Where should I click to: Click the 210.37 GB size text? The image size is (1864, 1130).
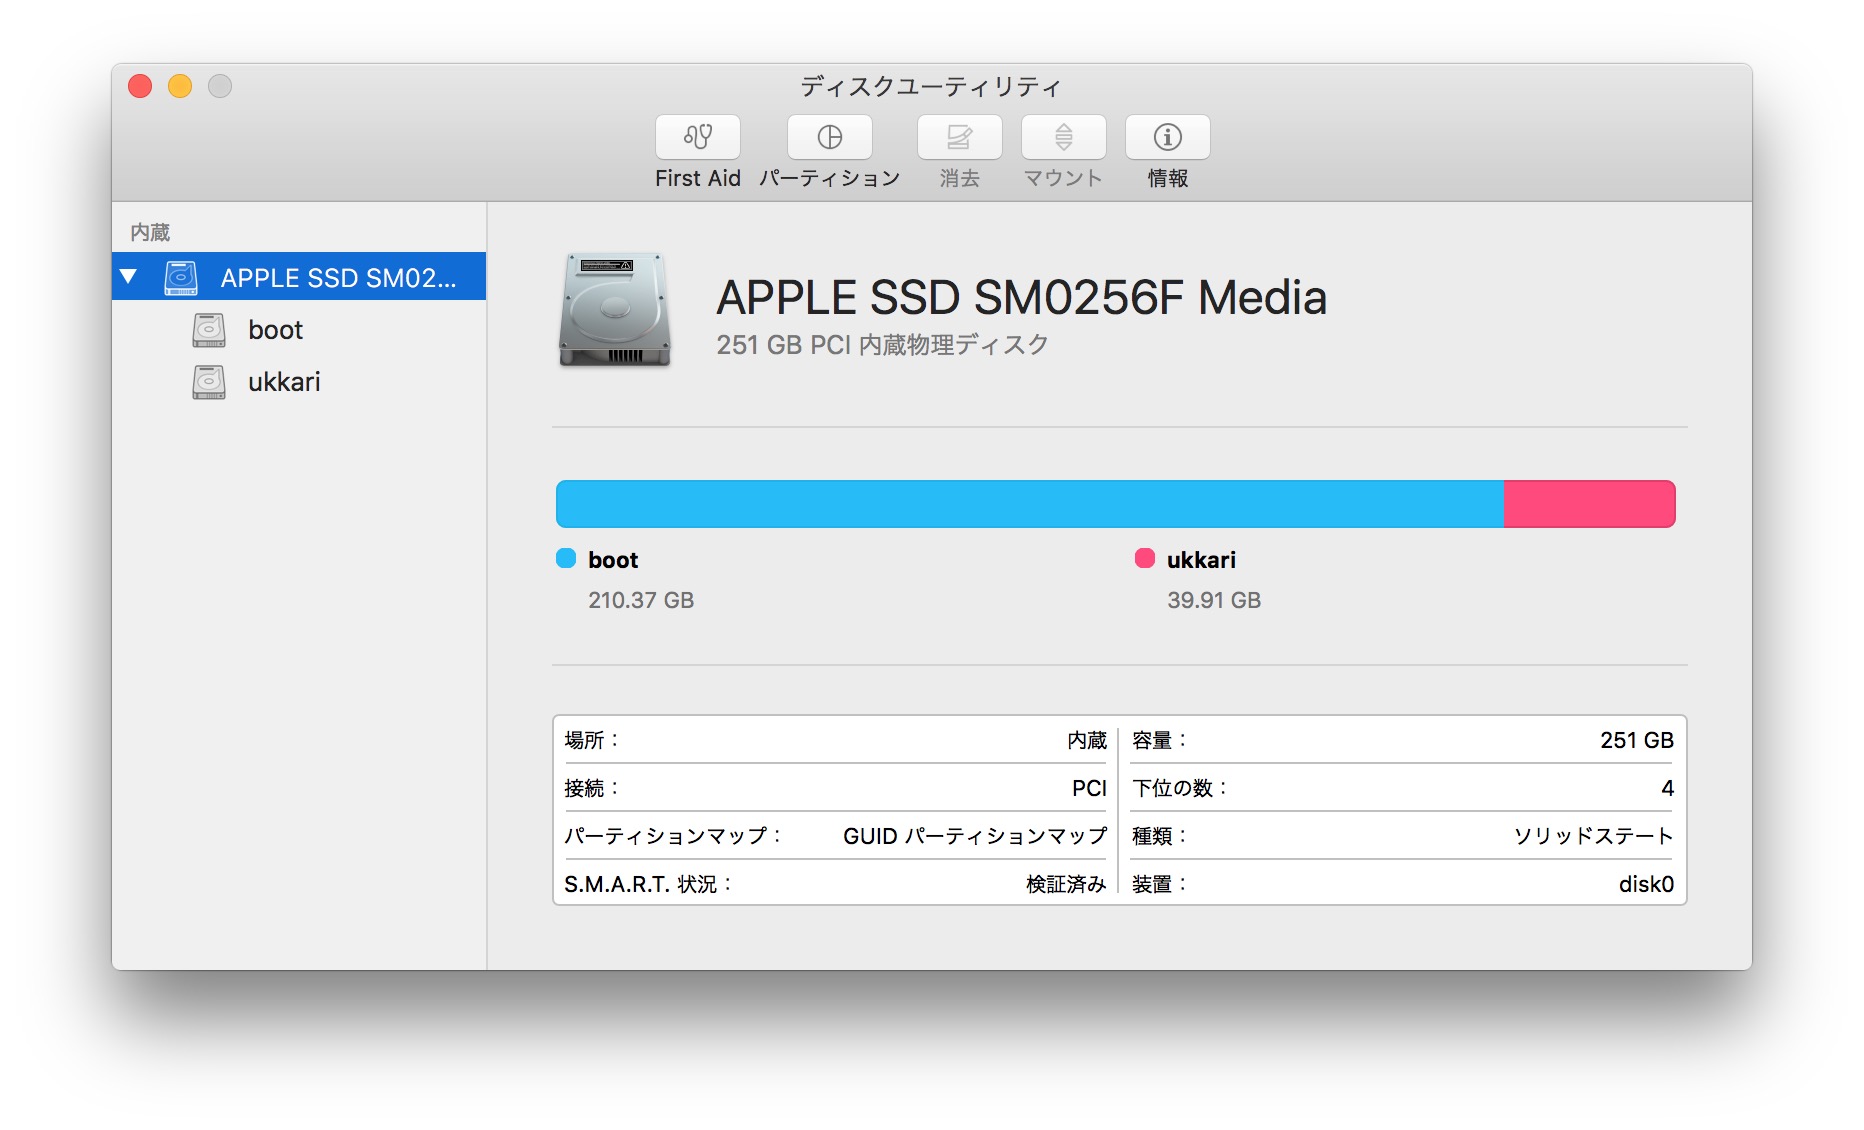(641, 600)
